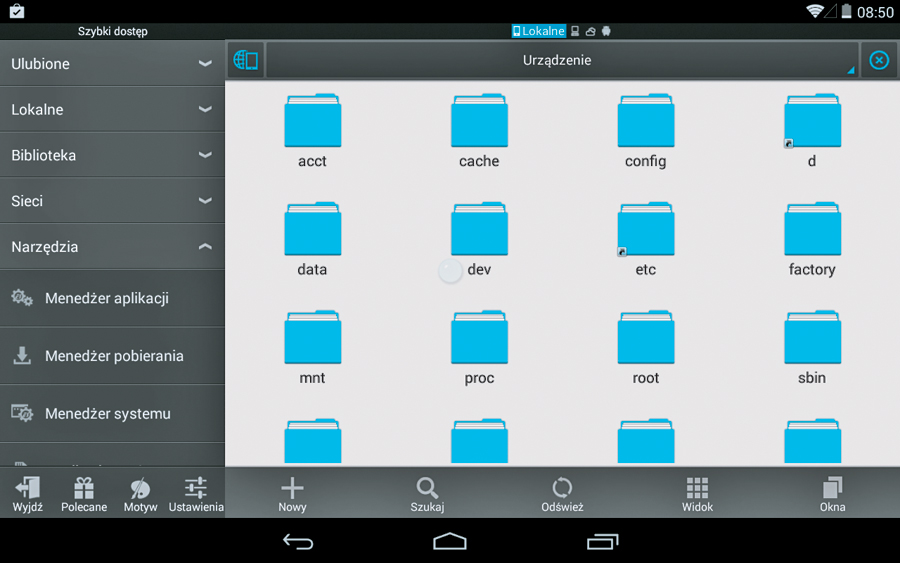
Task: Change layout using Widok icon
Action: [697, 492]
